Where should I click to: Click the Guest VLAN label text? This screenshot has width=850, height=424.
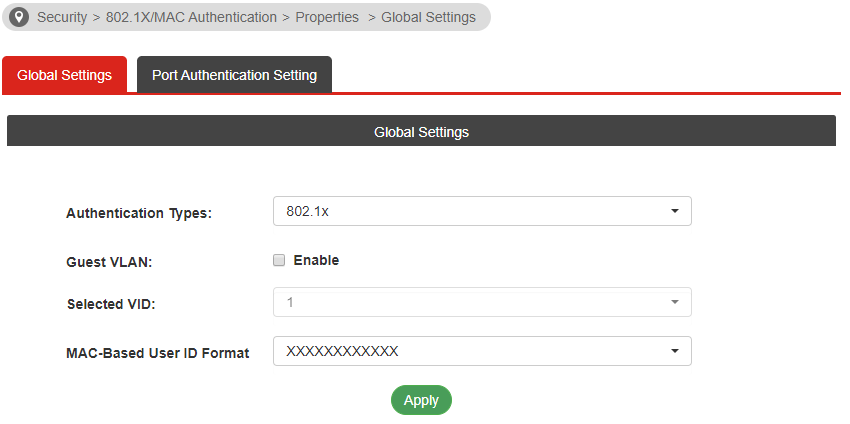[x=110, y=262]
